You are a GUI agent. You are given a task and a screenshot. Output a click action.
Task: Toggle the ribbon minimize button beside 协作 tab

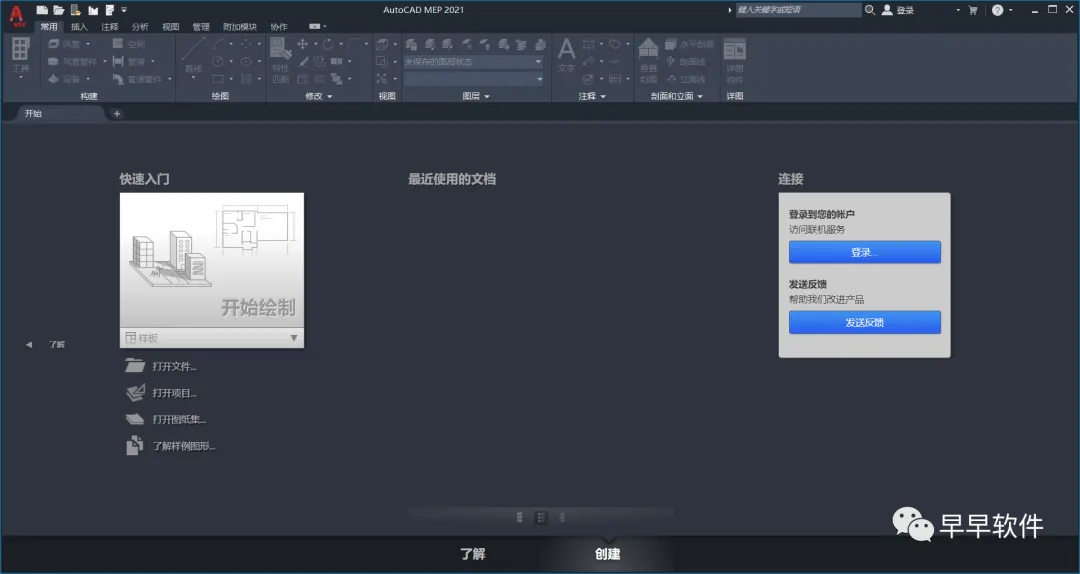316,26
